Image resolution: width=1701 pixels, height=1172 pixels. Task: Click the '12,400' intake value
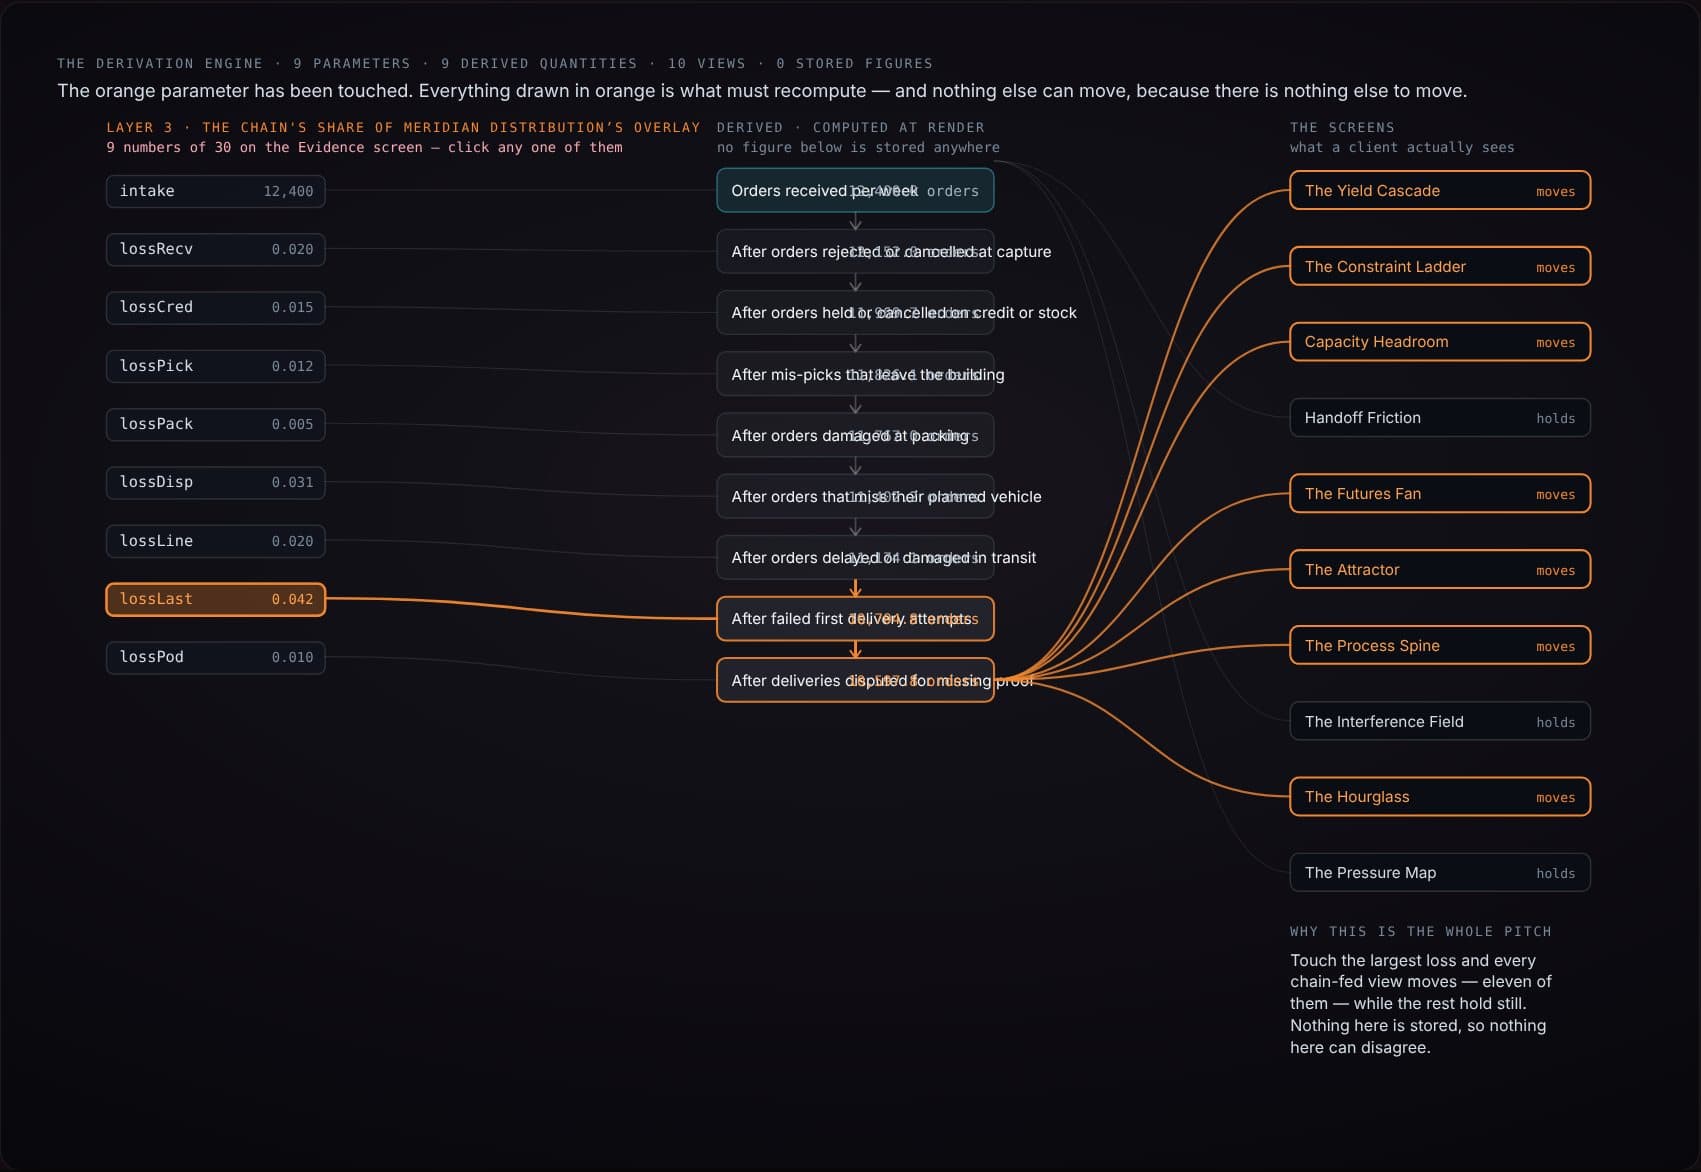[288, 191]
